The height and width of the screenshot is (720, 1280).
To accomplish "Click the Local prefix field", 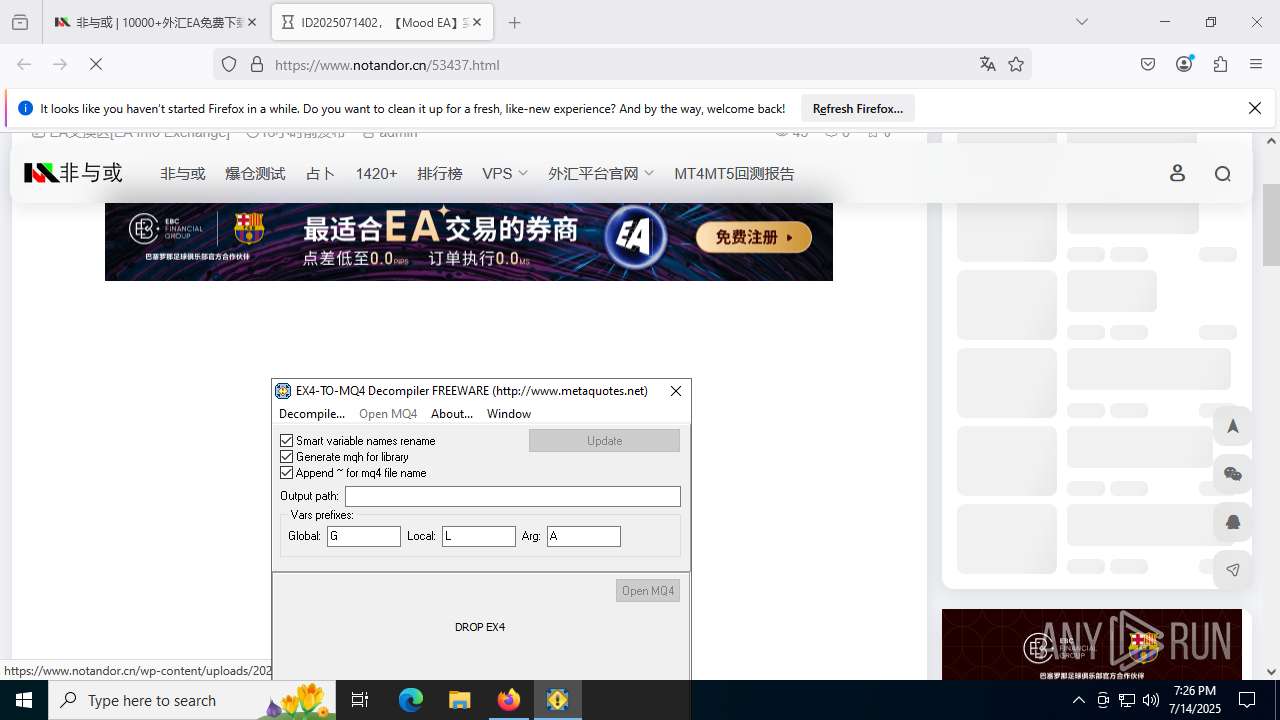I will 479,536.
